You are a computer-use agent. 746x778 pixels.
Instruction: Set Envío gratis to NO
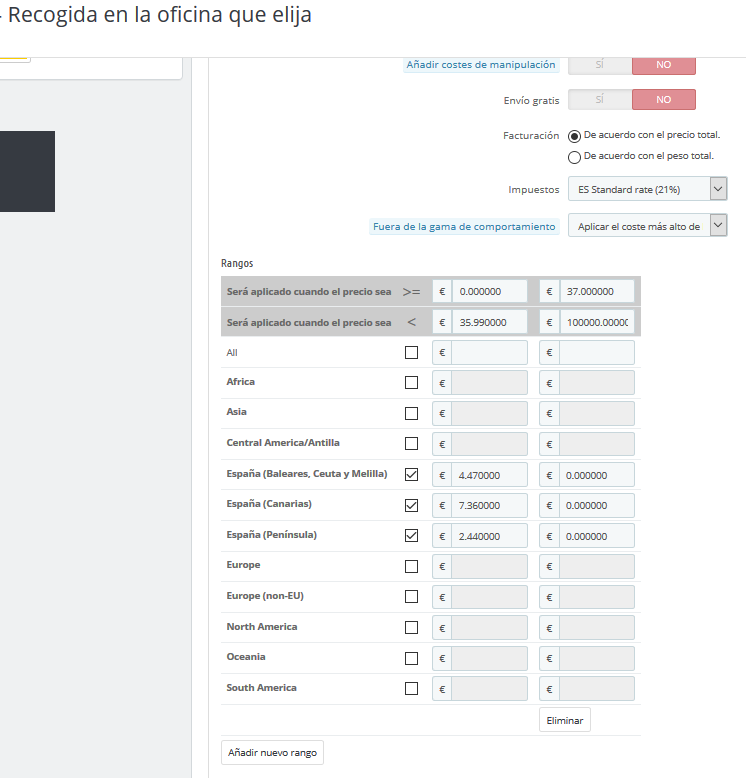[x=664, y=100]
